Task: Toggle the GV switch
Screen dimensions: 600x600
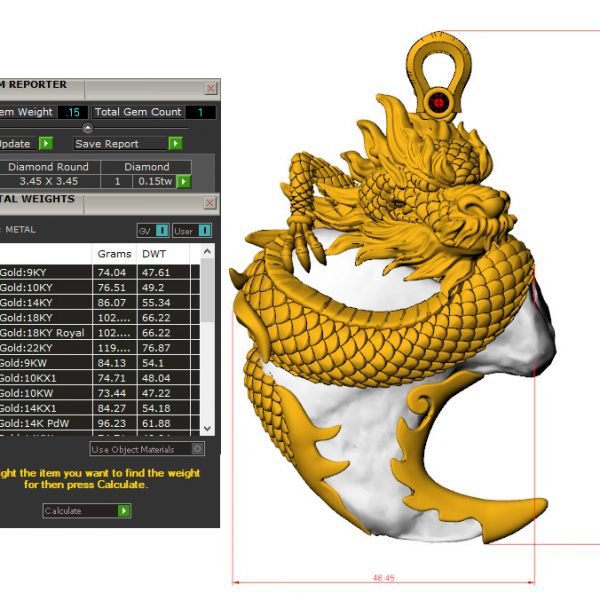Action: (162, 230)
